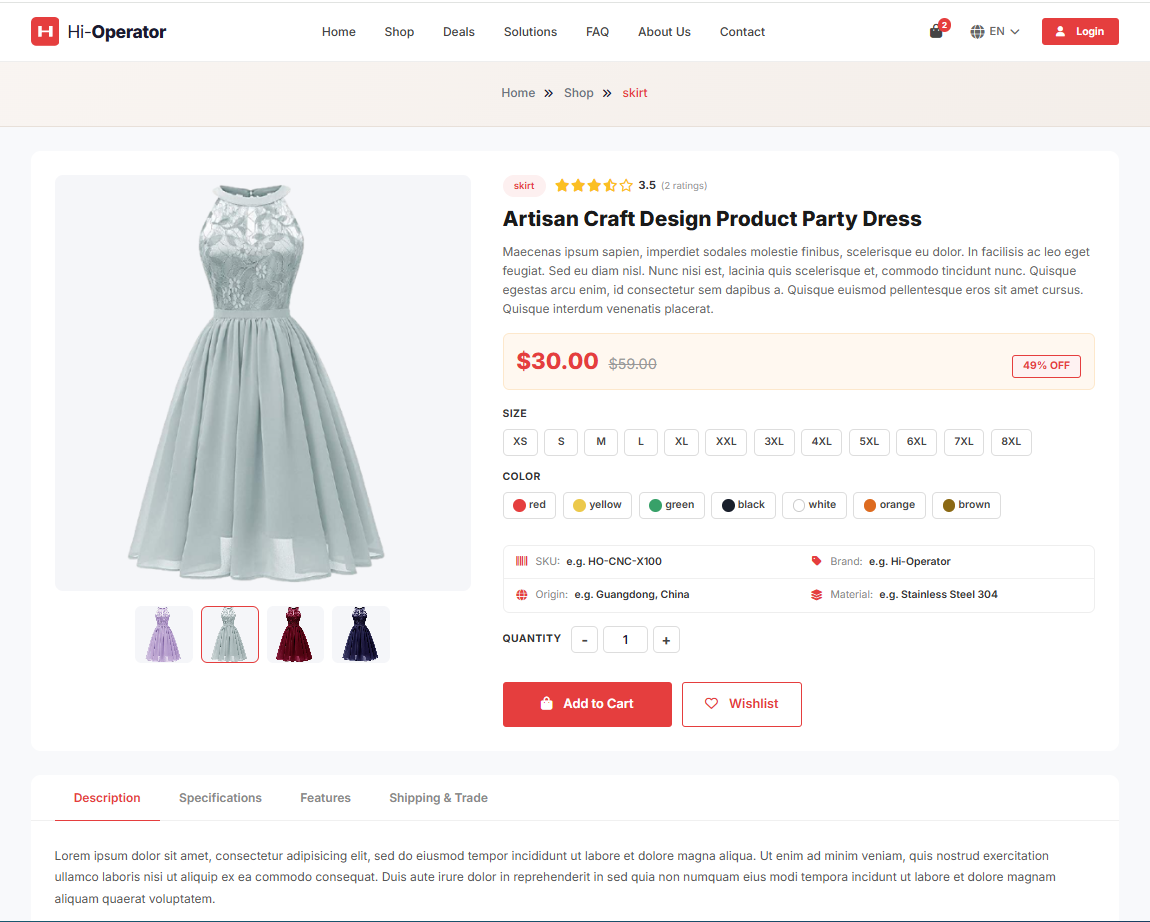Click the Brand tag icon

click(816, 561)
